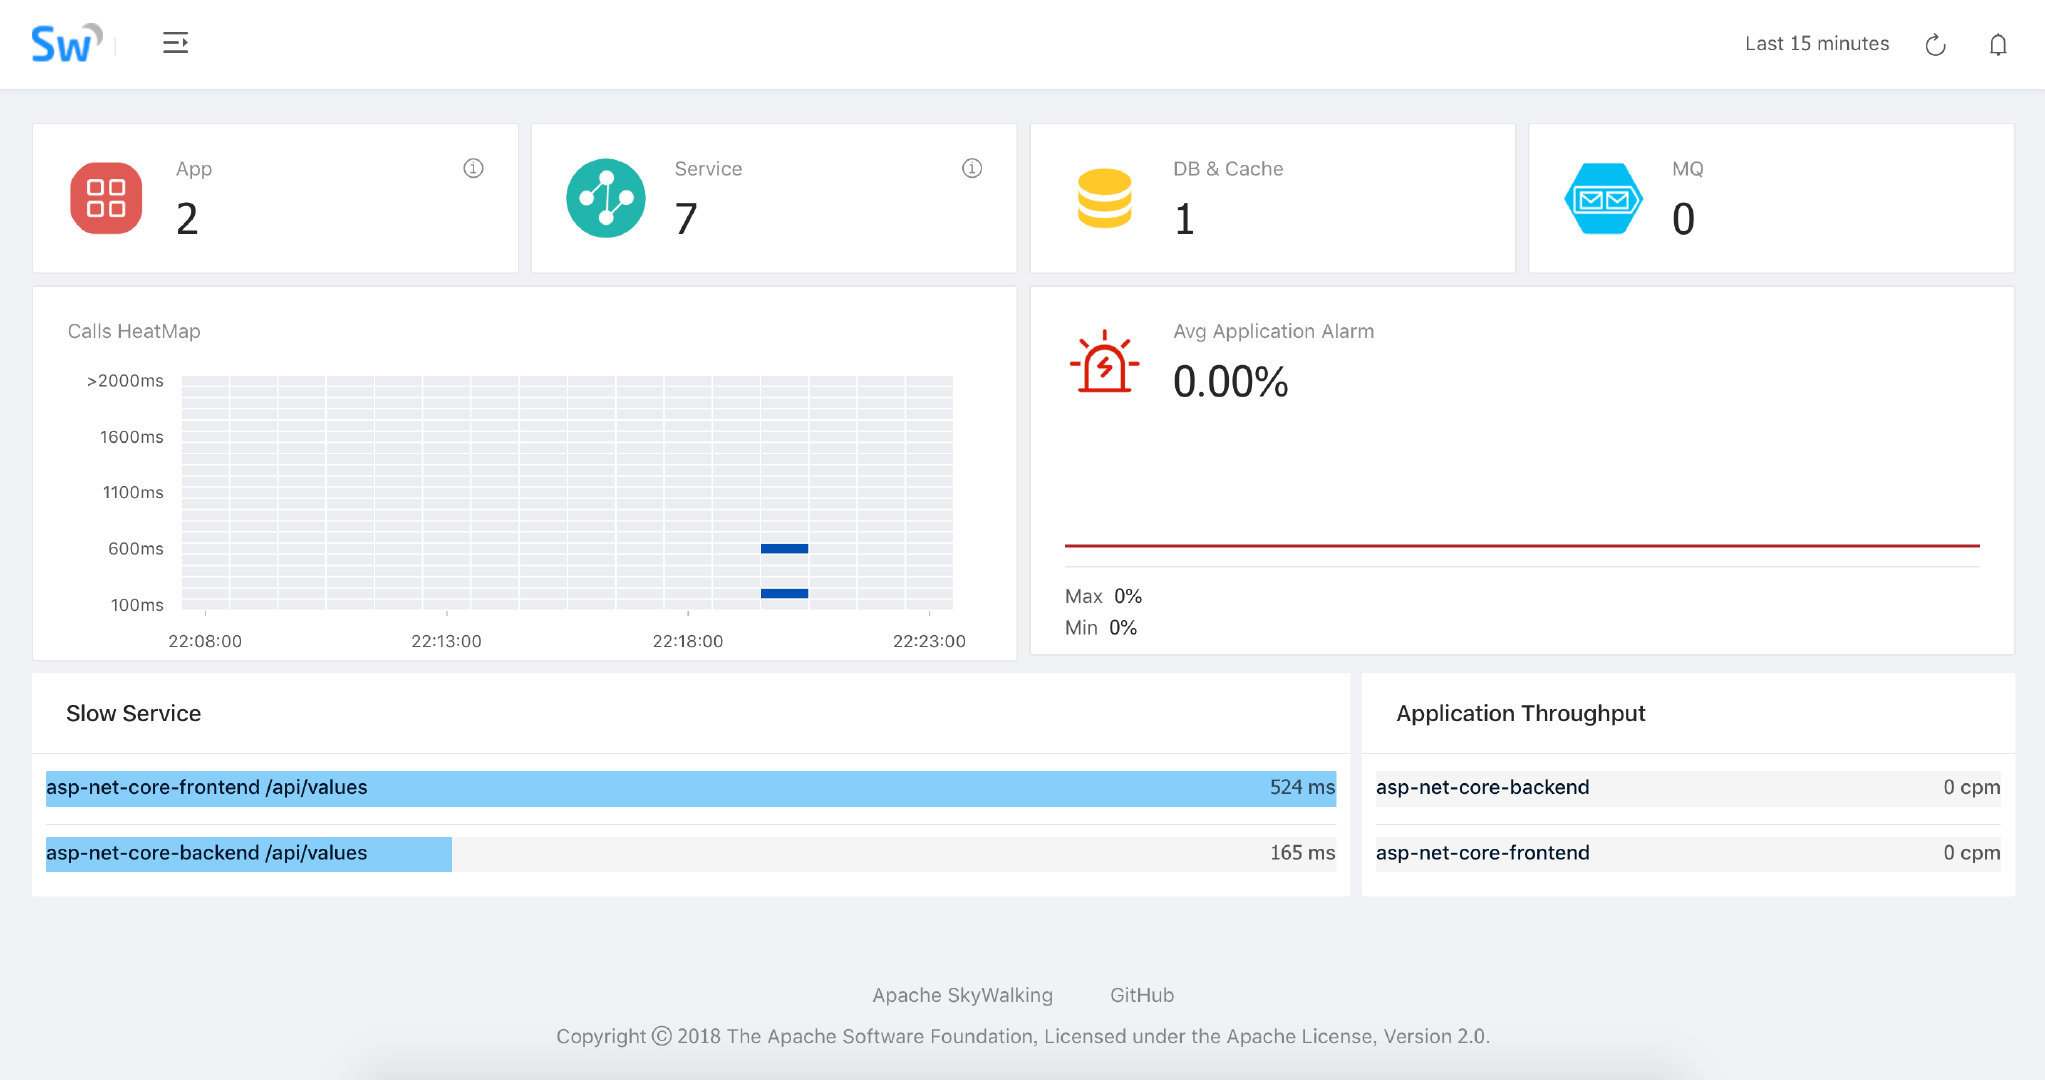Select the 22:18:00 heatmap time marker
Viewport: 2045px width, 1080px height.
pos(684,641)
